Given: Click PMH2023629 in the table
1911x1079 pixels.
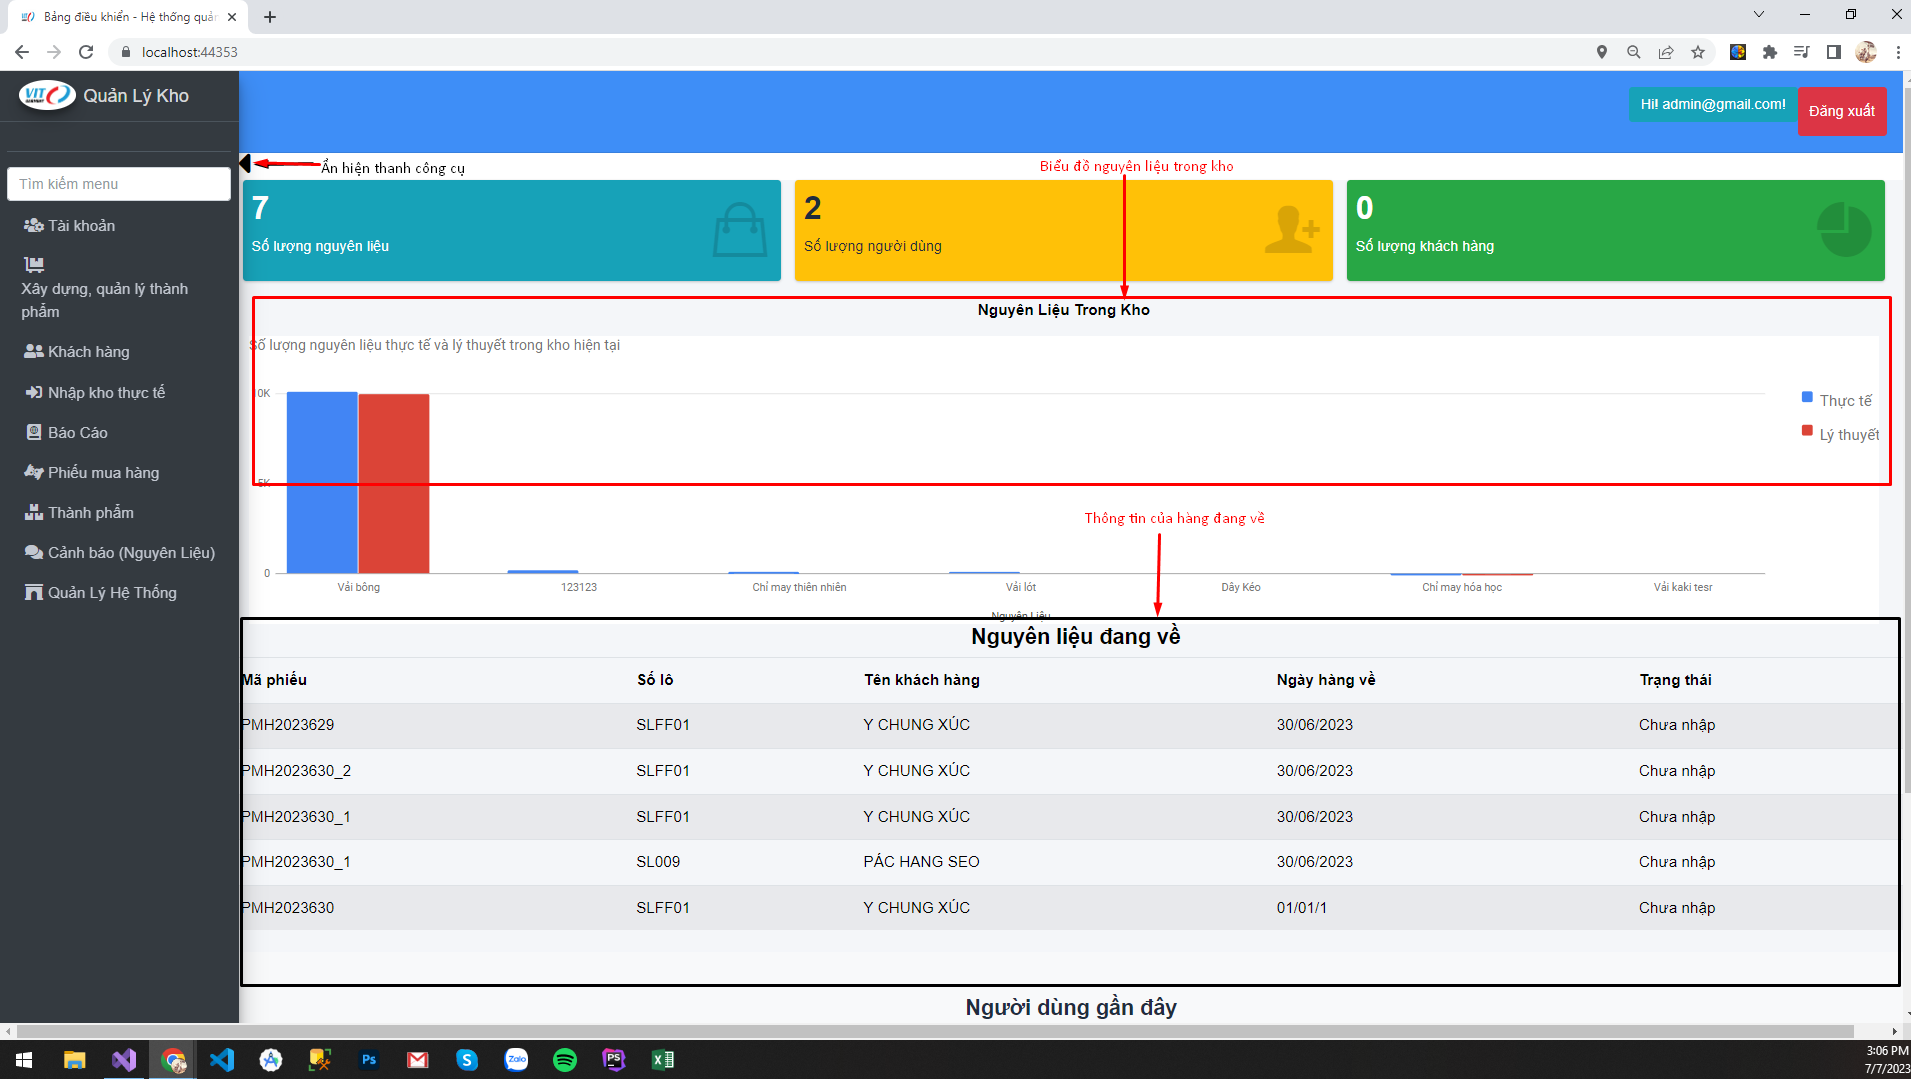Looking at the screenshot, I should (x=288, y=725).
